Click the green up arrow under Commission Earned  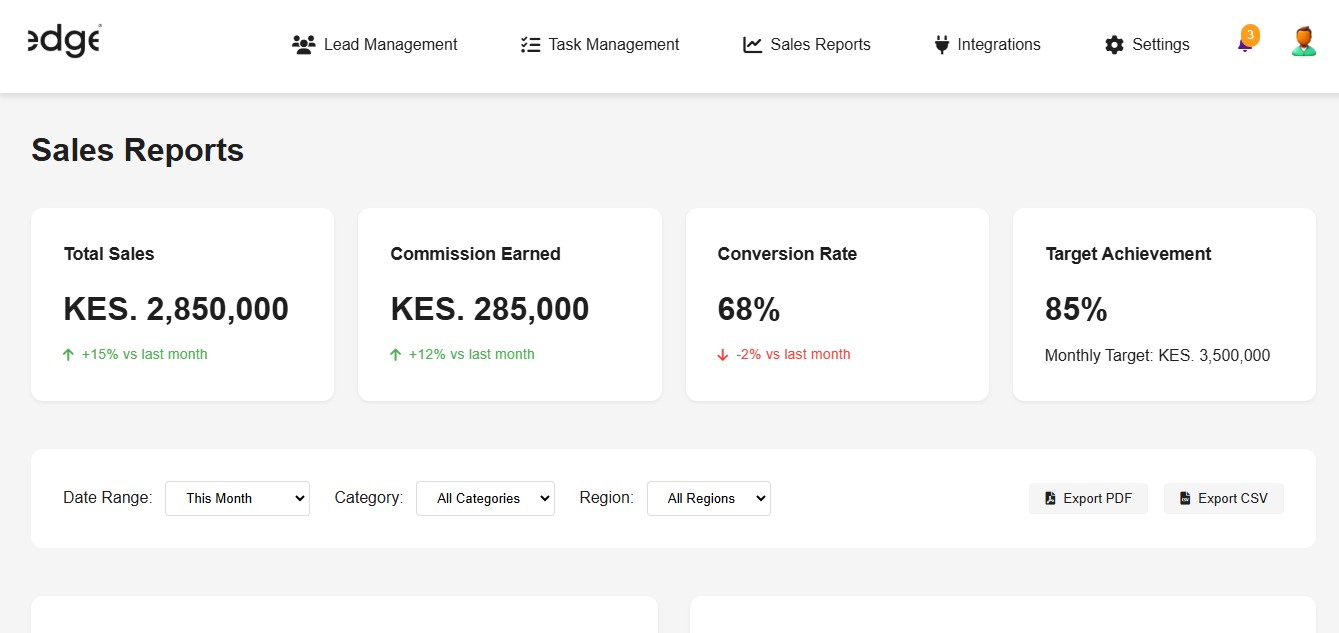click(x=395, y=354)
